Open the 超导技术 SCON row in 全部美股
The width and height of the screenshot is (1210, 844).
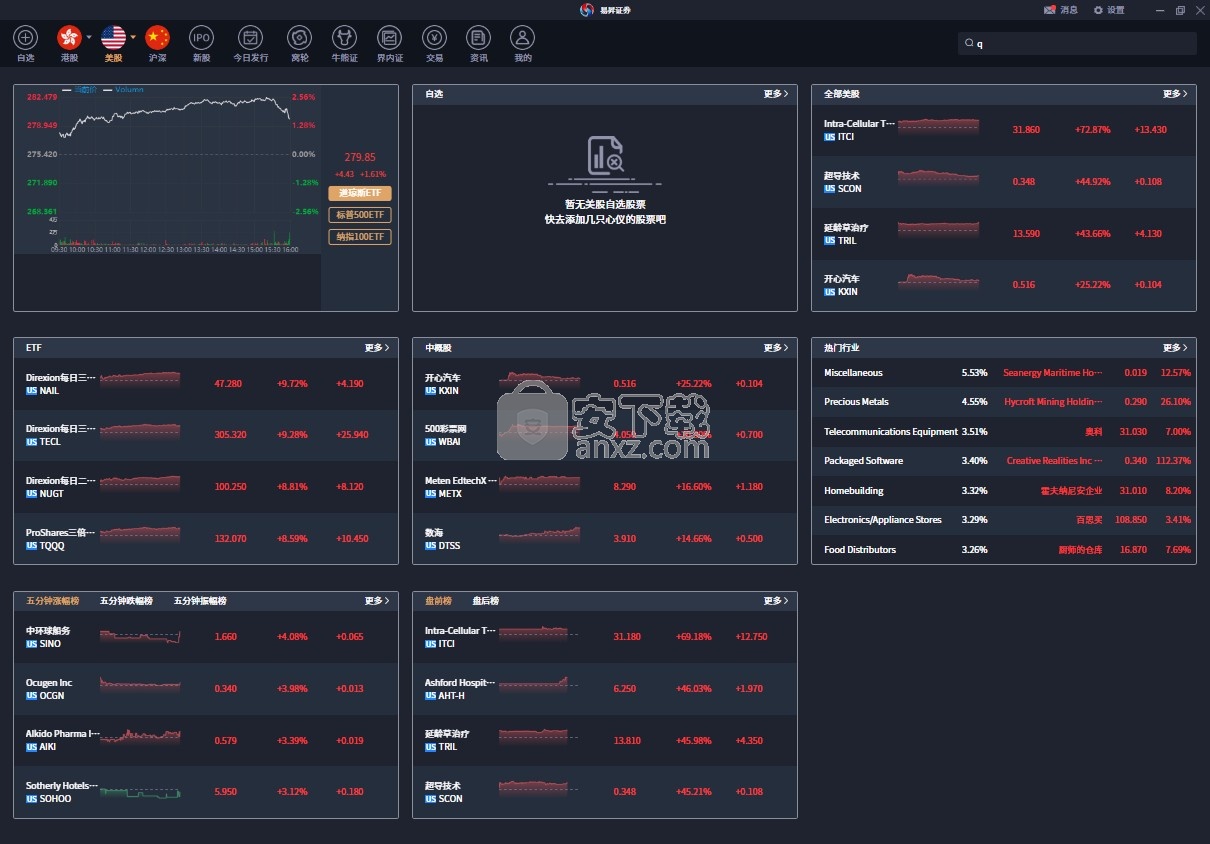[1003, 182]
